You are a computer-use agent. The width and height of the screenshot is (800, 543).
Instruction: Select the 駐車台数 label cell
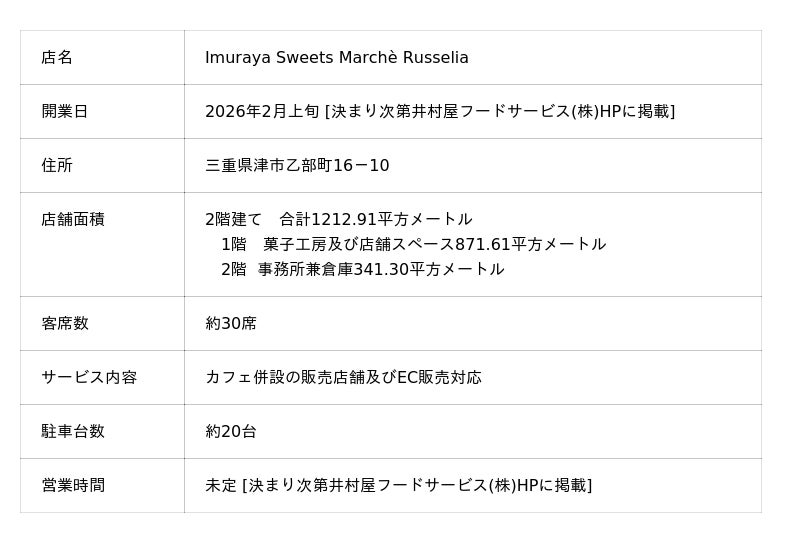[73, 432]
